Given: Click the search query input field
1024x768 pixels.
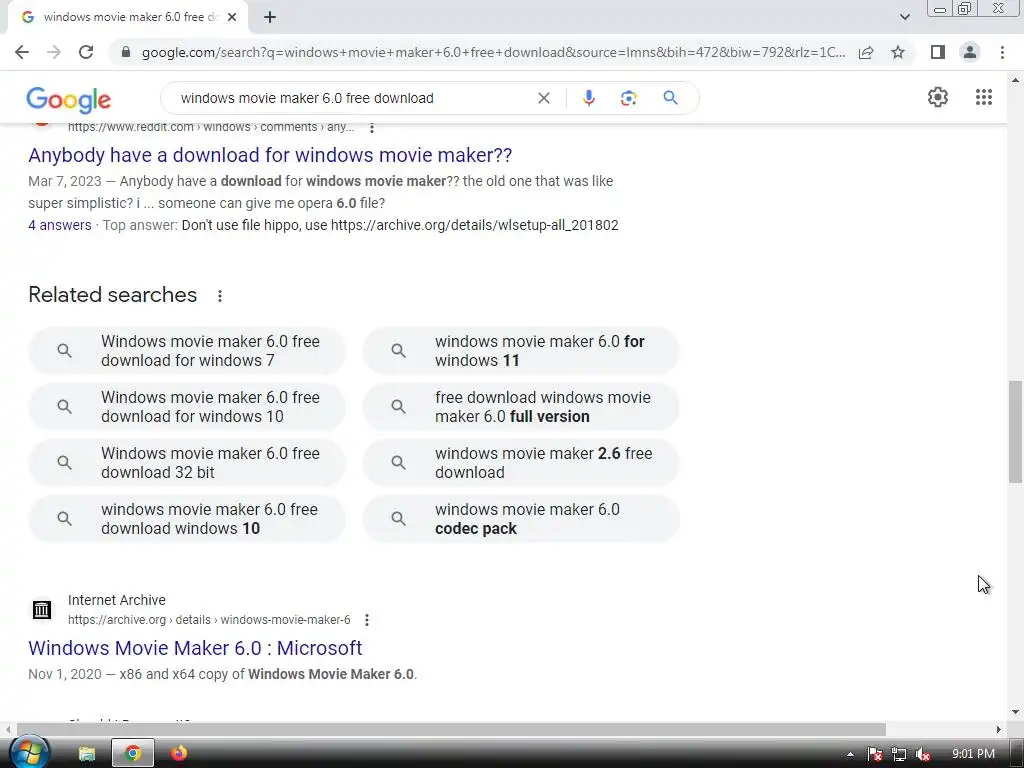Looking at the screenshot, I should click(353, 98).
